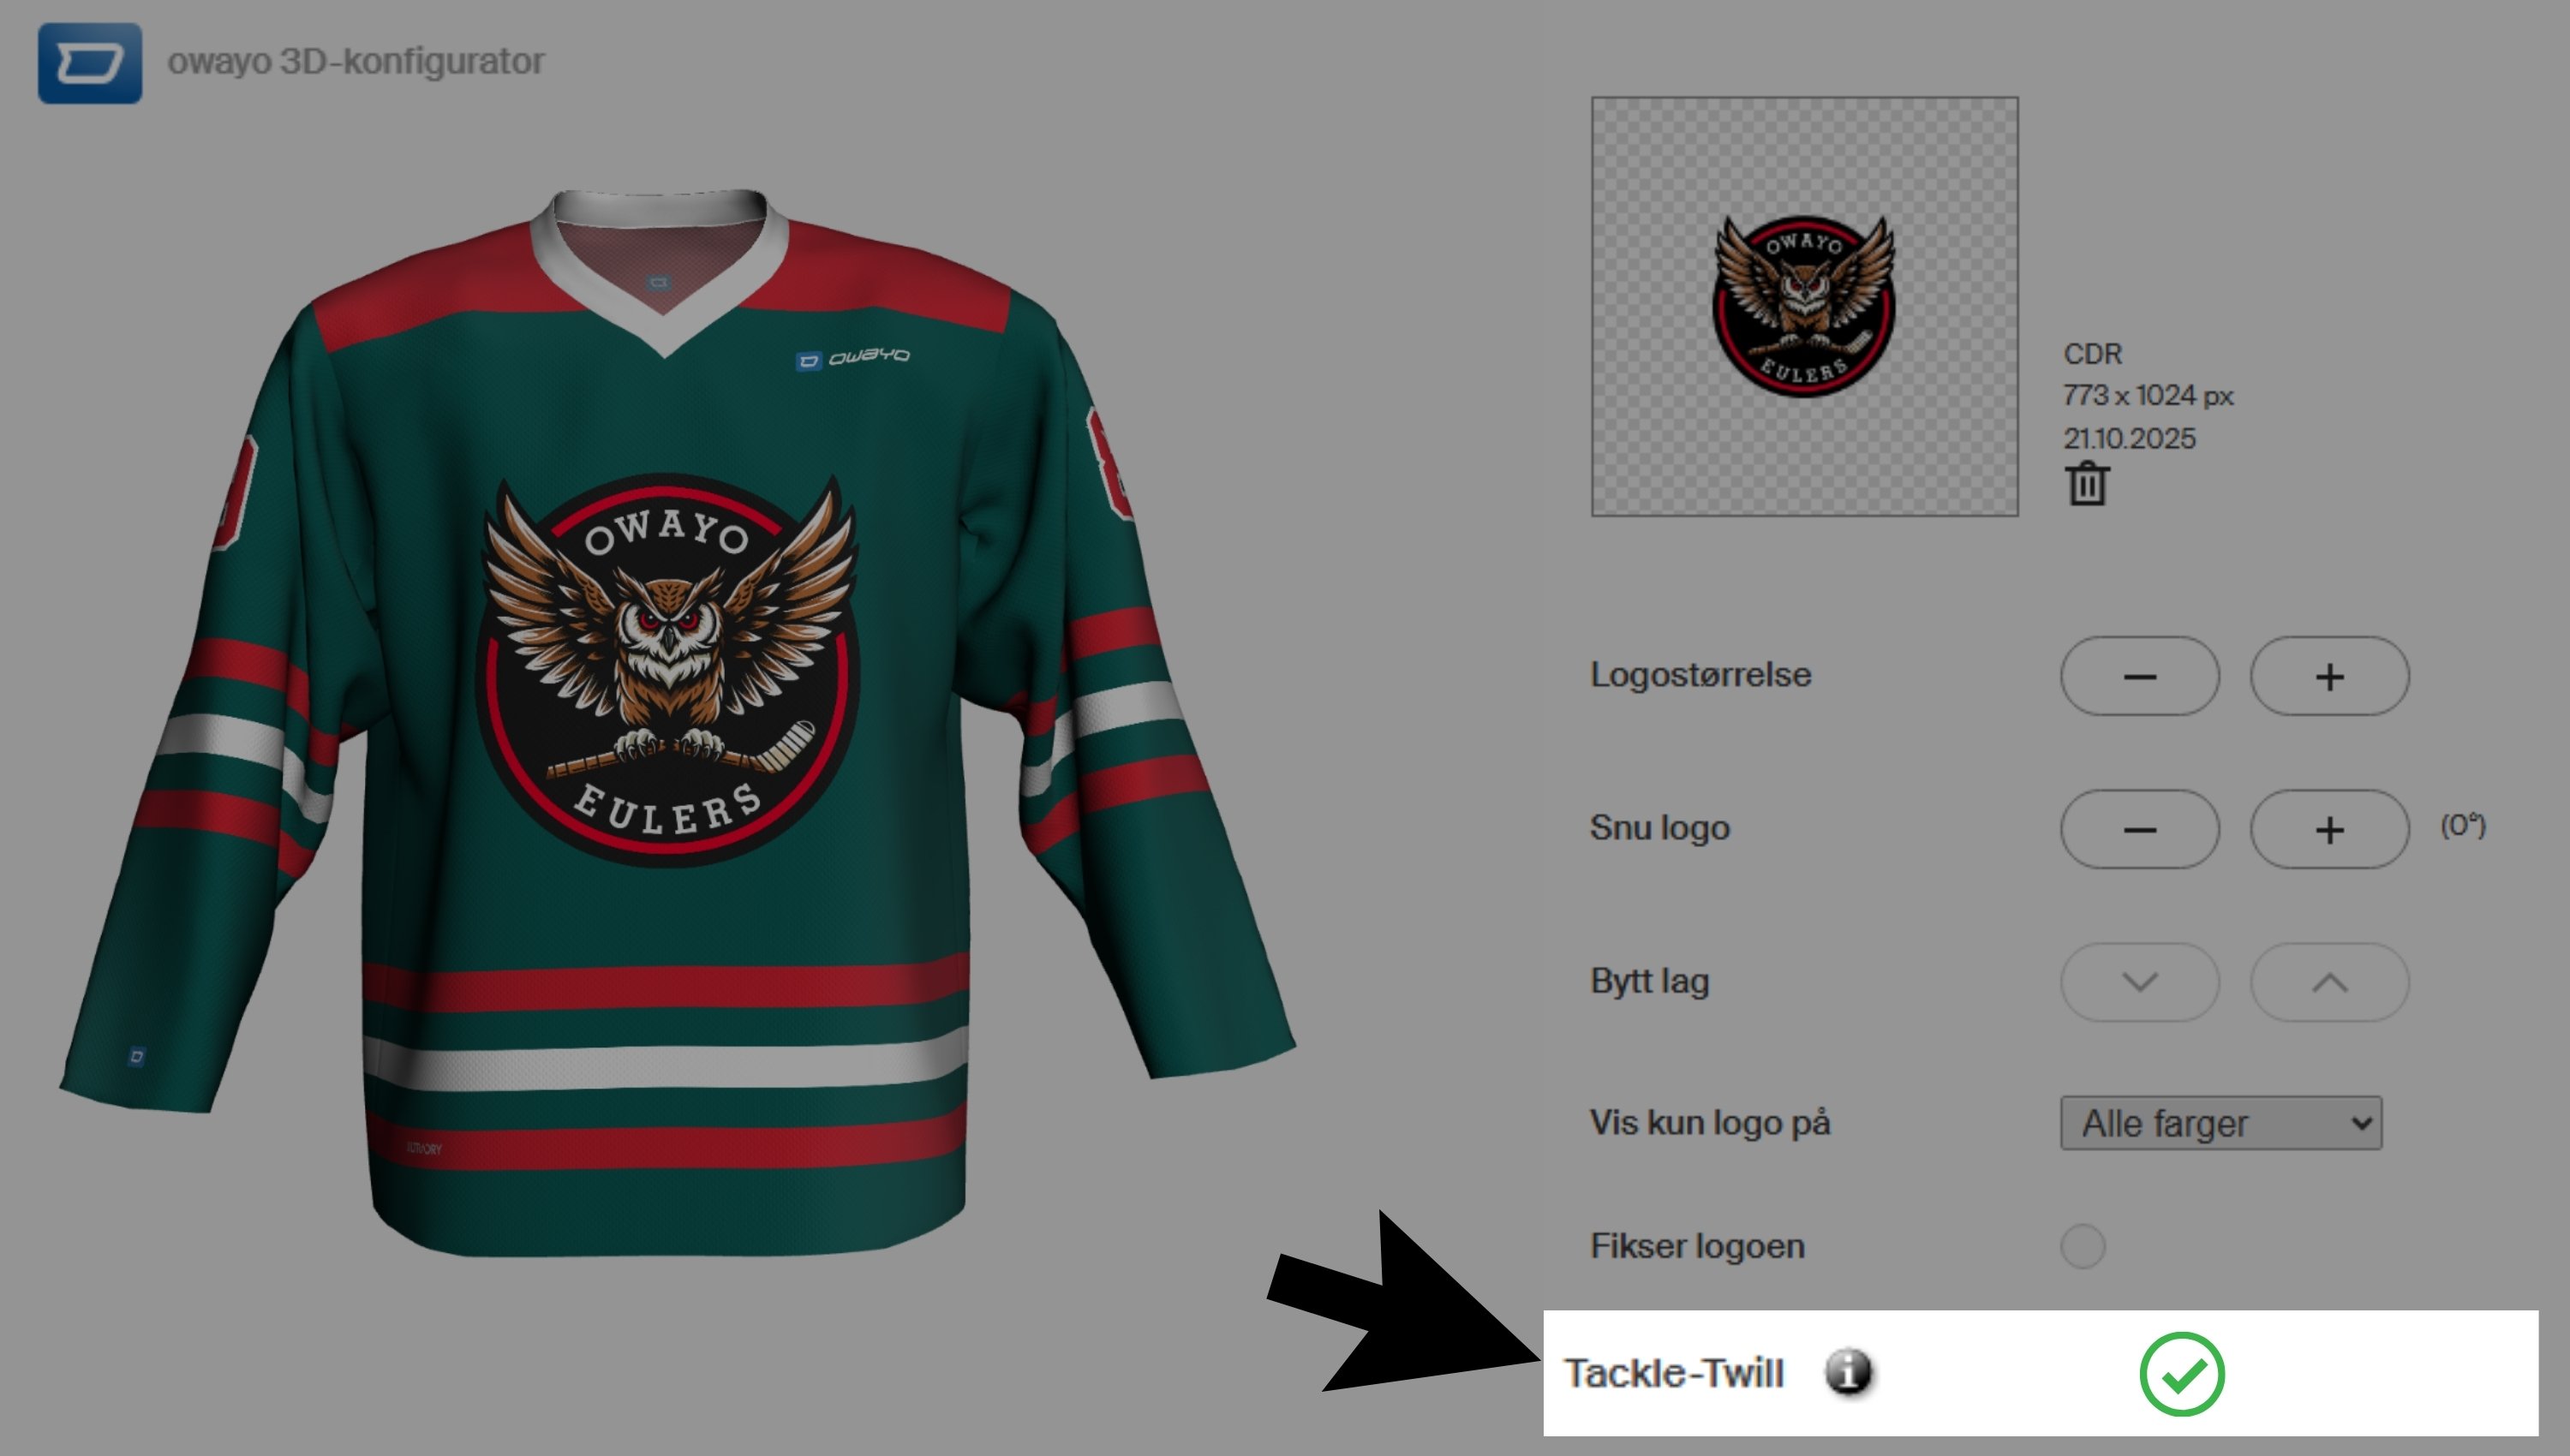Click the owayo logo icon in header
Screen dimensions: 2570x1456
pos(90,63)
